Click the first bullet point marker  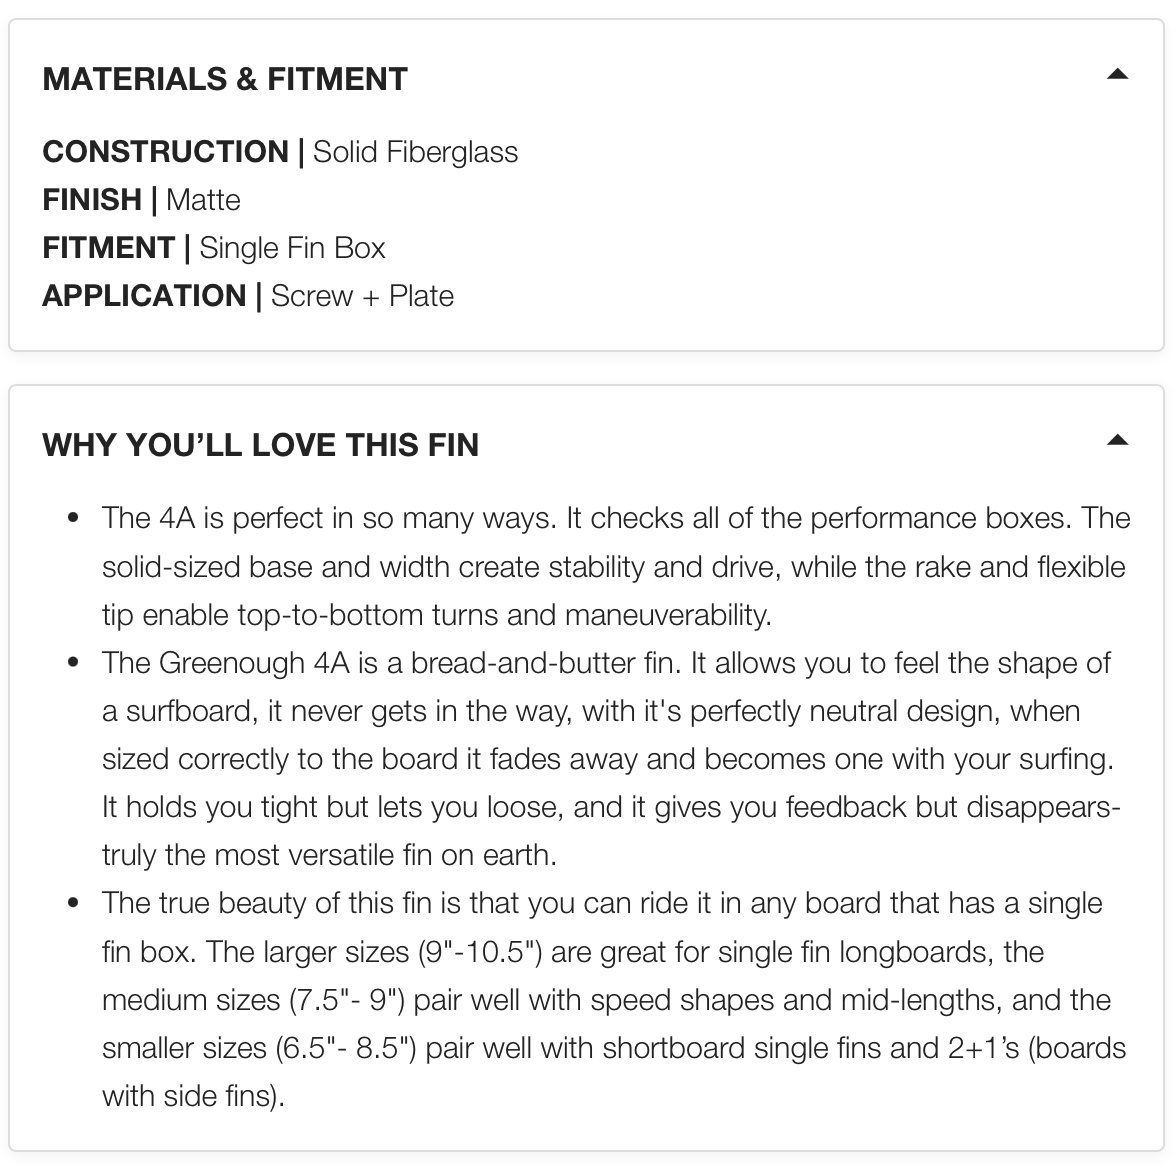tap(73, 519)
